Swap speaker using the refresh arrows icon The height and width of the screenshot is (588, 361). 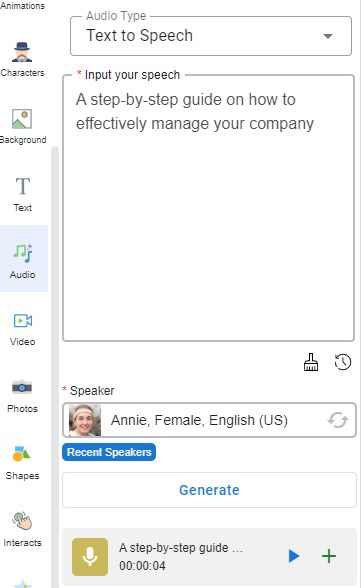(338, 420)
